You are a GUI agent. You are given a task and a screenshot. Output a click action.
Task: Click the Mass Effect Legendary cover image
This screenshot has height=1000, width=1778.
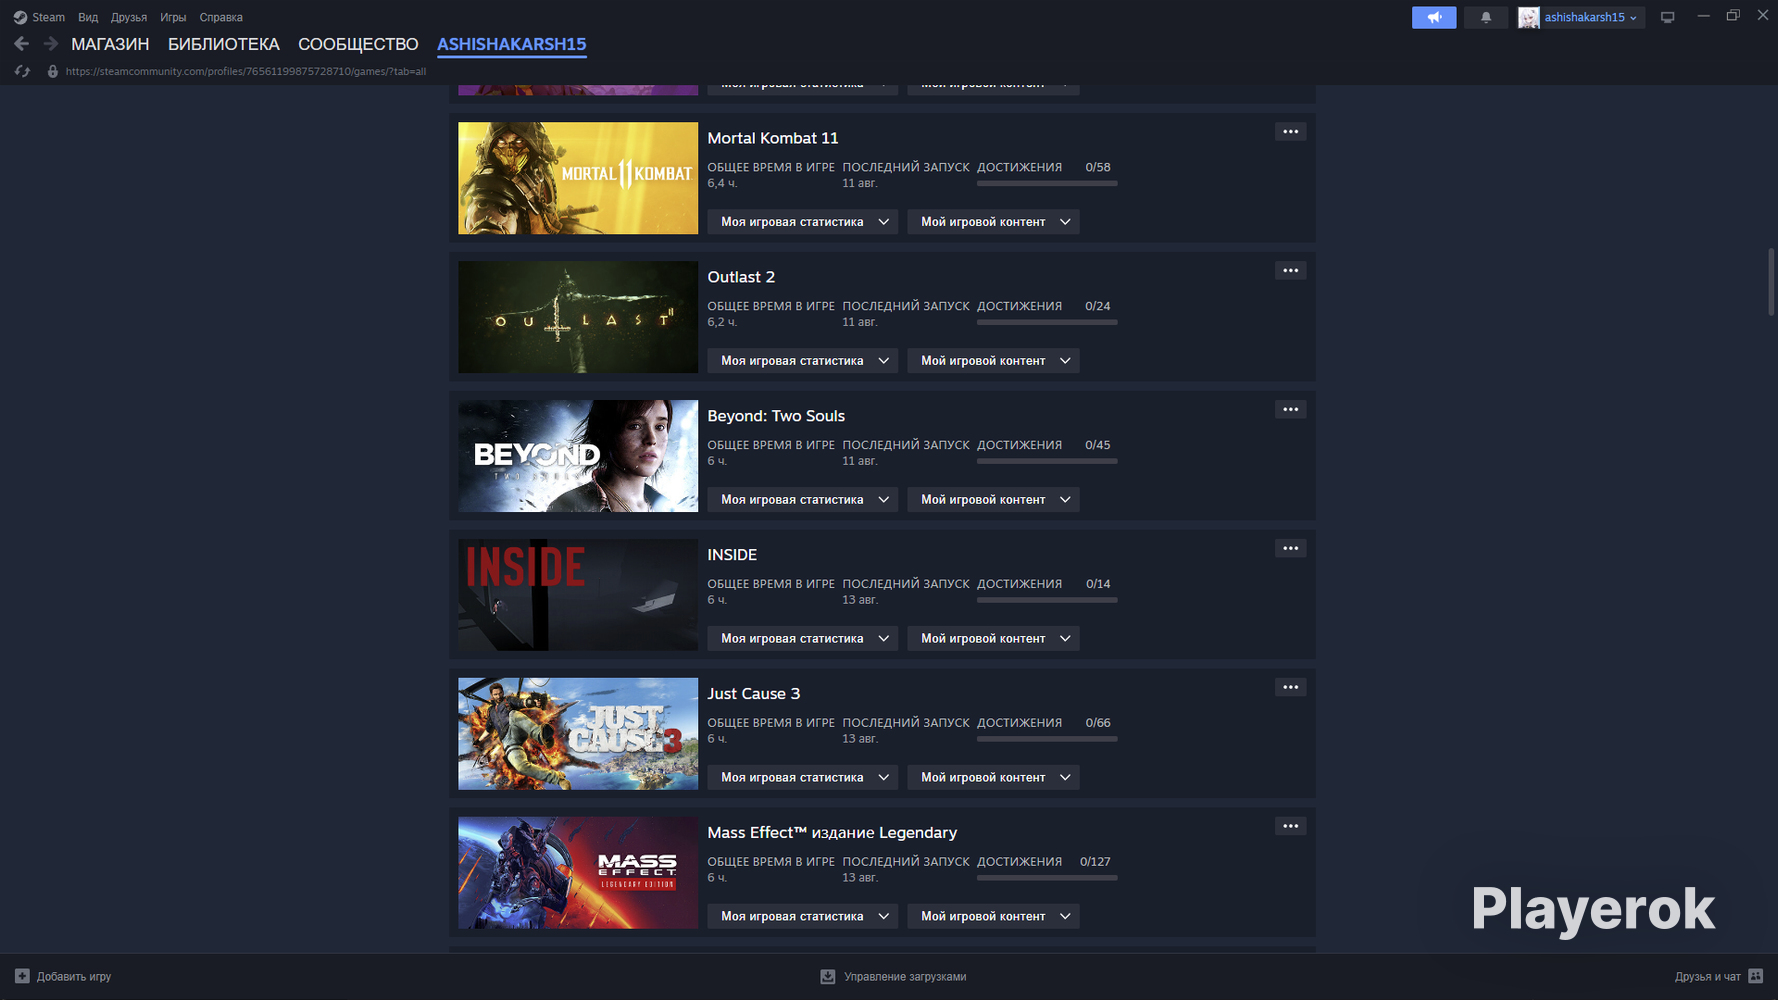coord(578,873)
